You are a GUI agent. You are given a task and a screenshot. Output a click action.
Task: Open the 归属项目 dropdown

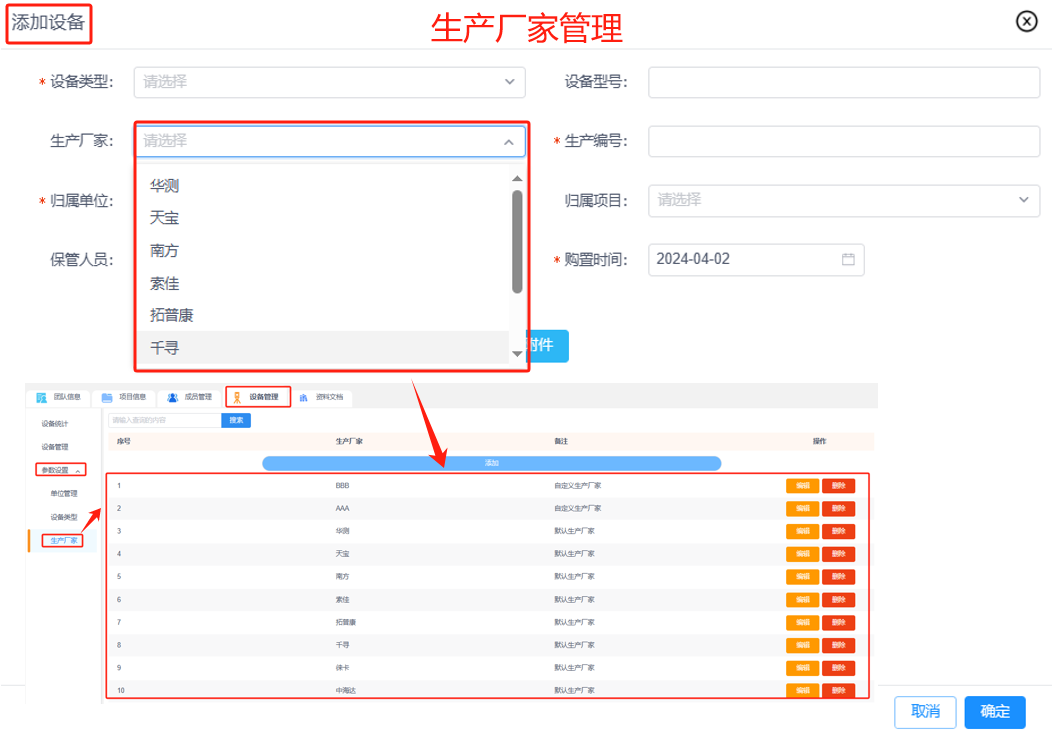(x=1024, y=200)
